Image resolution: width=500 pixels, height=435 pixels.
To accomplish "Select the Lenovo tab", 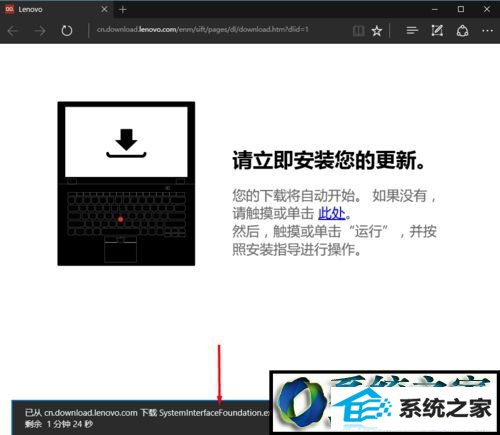I will (x=57, y=9).
